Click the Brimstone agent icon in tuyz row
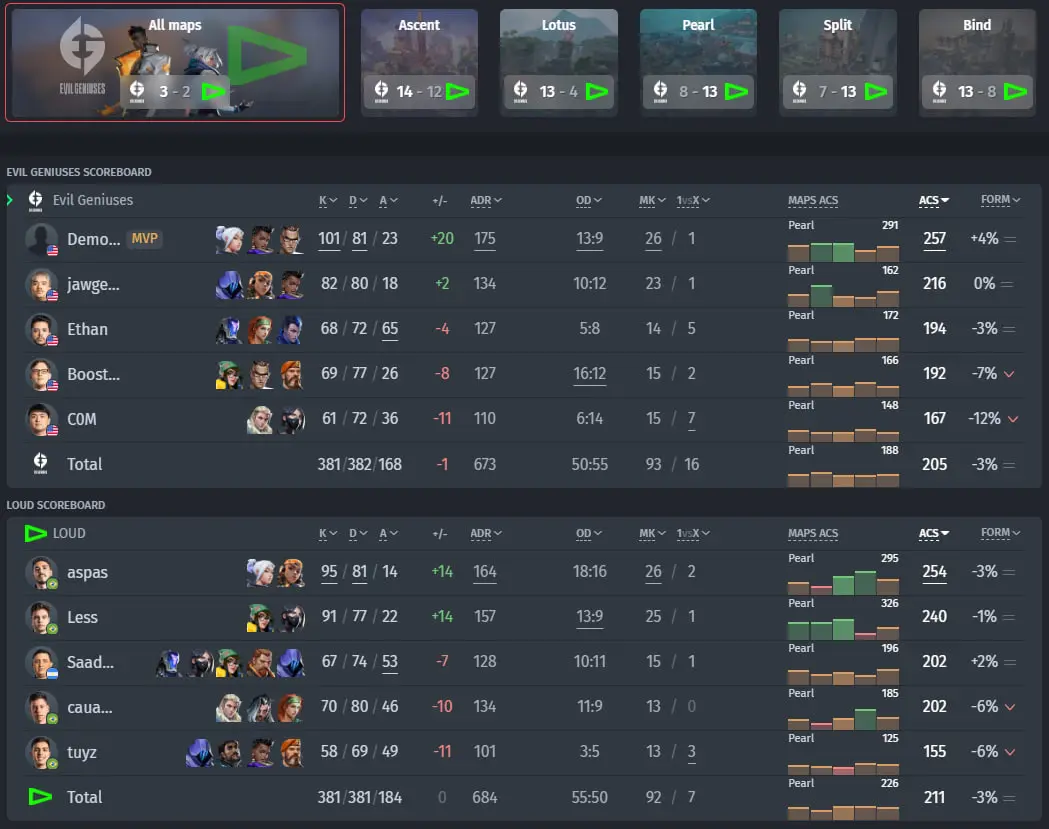This screenshot has height=829, width=1049. point(290,752)
